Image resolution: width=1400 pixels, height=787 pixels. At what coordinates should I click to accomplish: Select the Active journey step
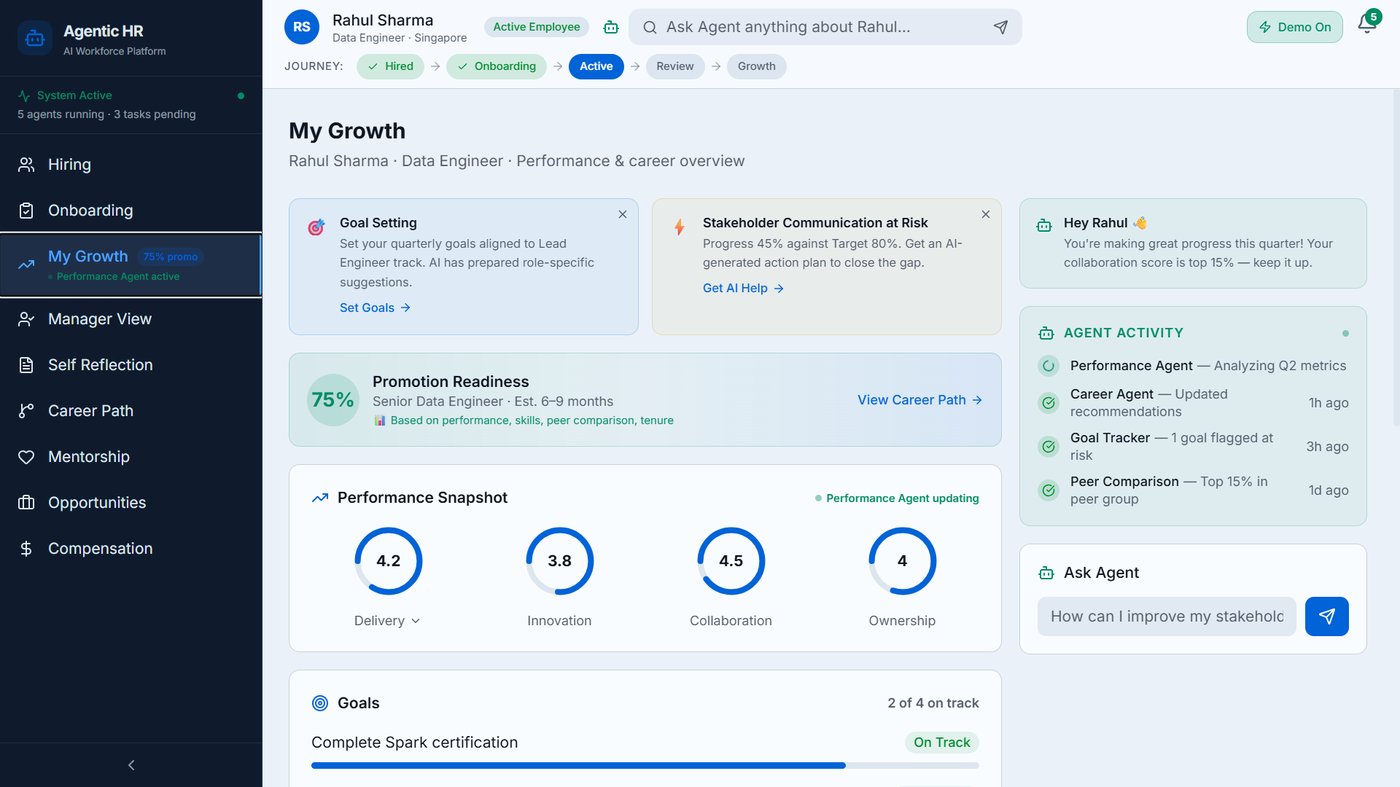coord(596,67)
